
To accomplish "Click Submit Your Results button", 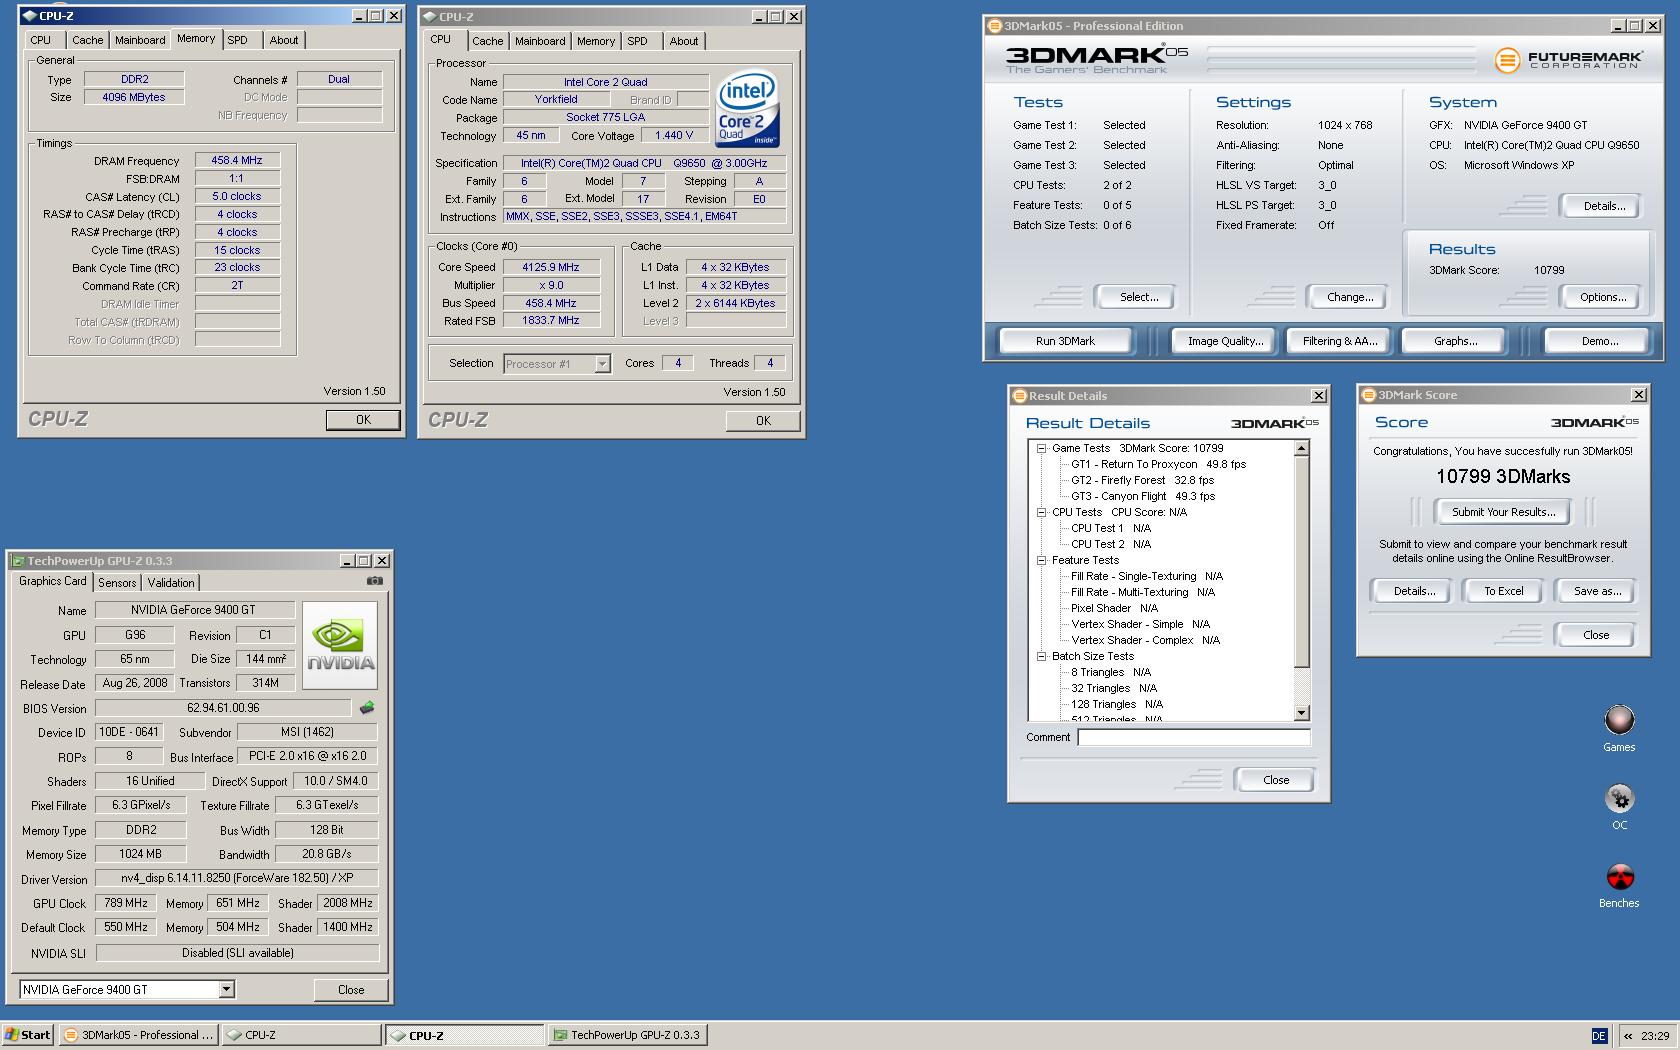I will pos(1503,512).
